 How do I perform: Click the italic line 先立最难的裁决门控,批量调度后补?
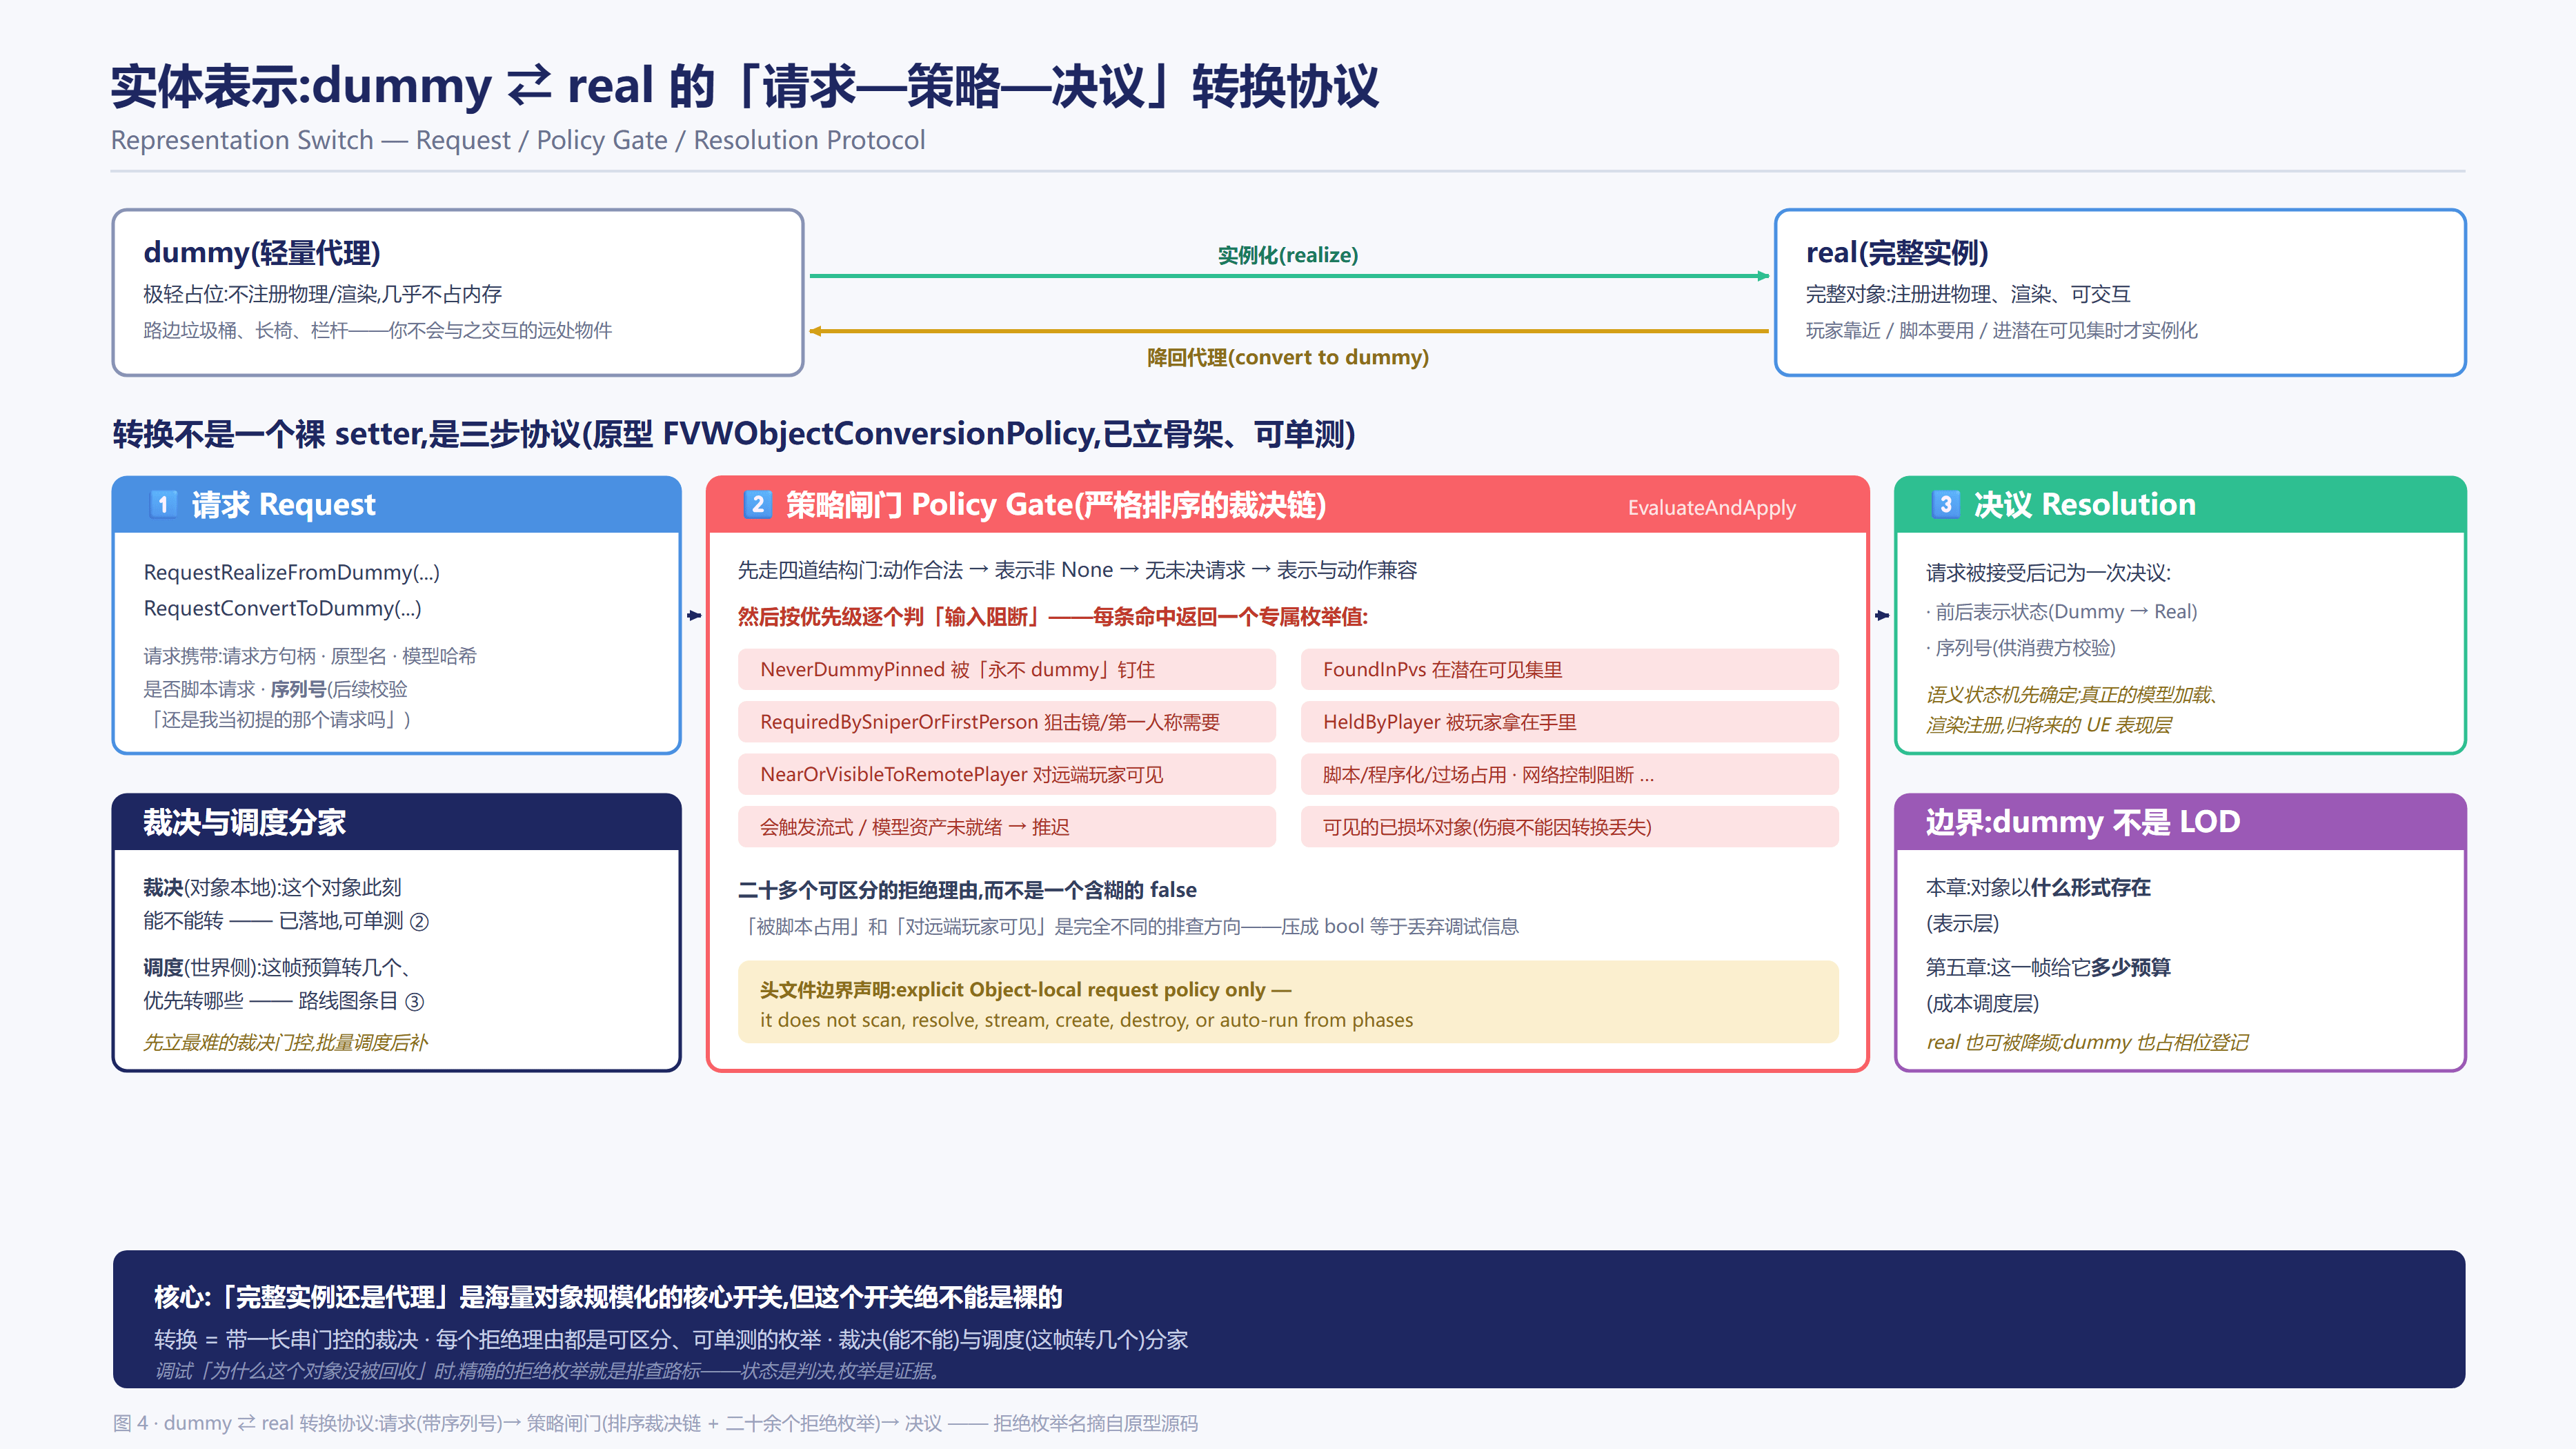[285, 1042]
